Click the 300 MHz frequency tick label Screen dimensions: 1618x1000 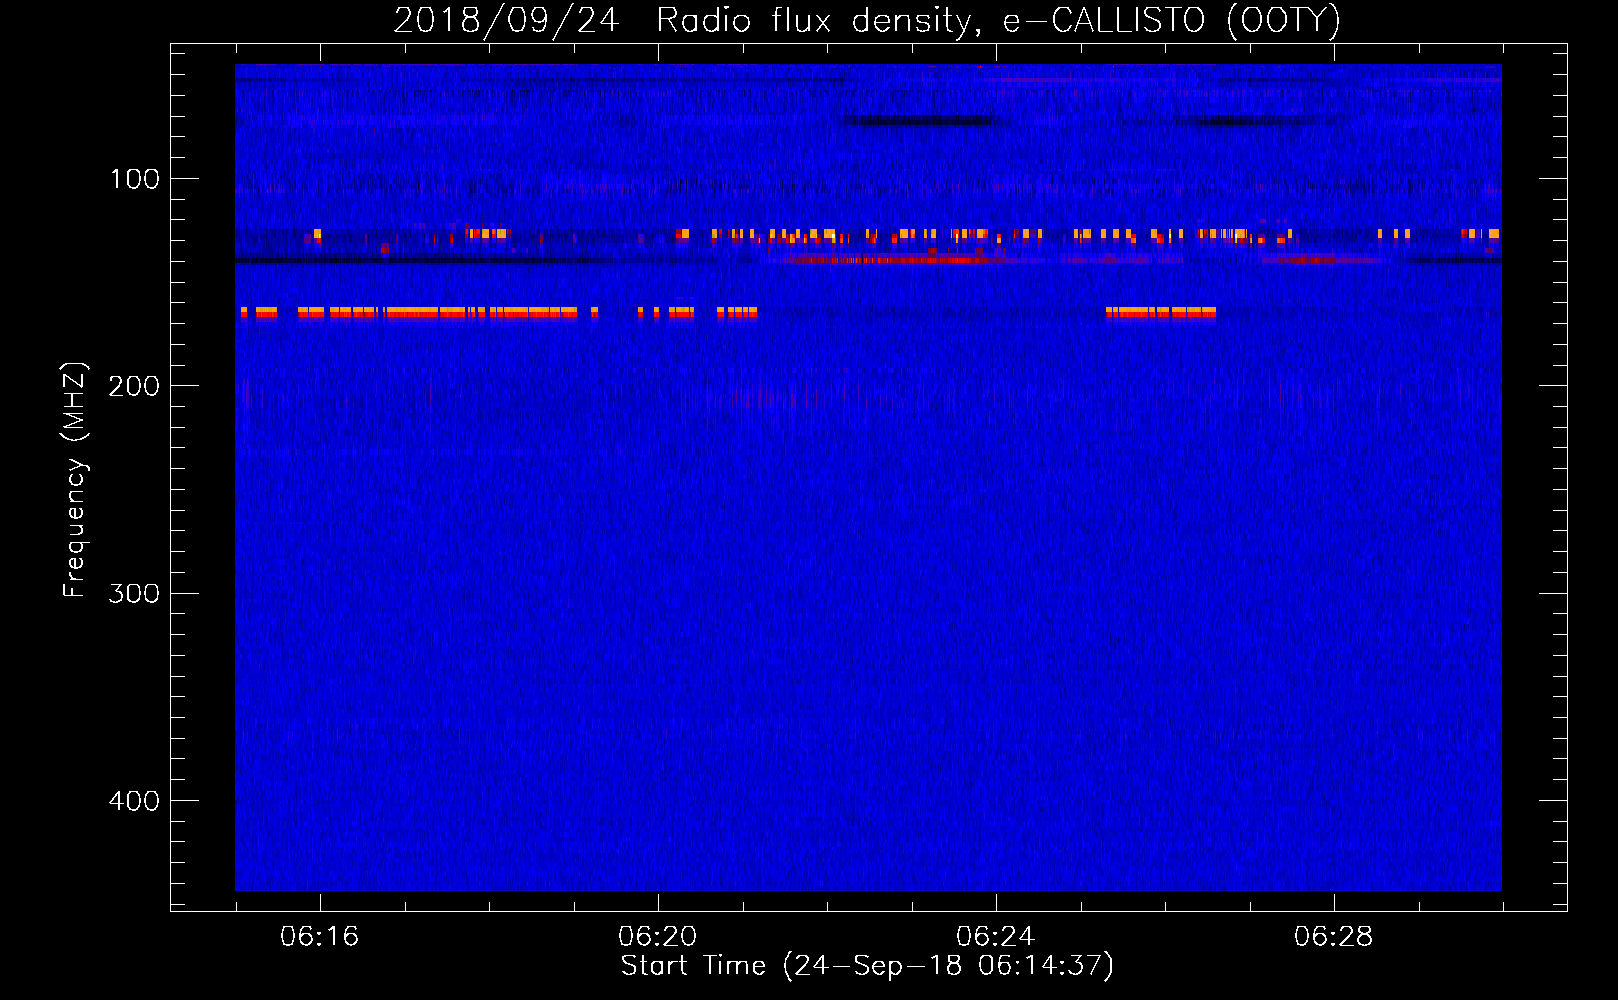[x=134, y=593]
